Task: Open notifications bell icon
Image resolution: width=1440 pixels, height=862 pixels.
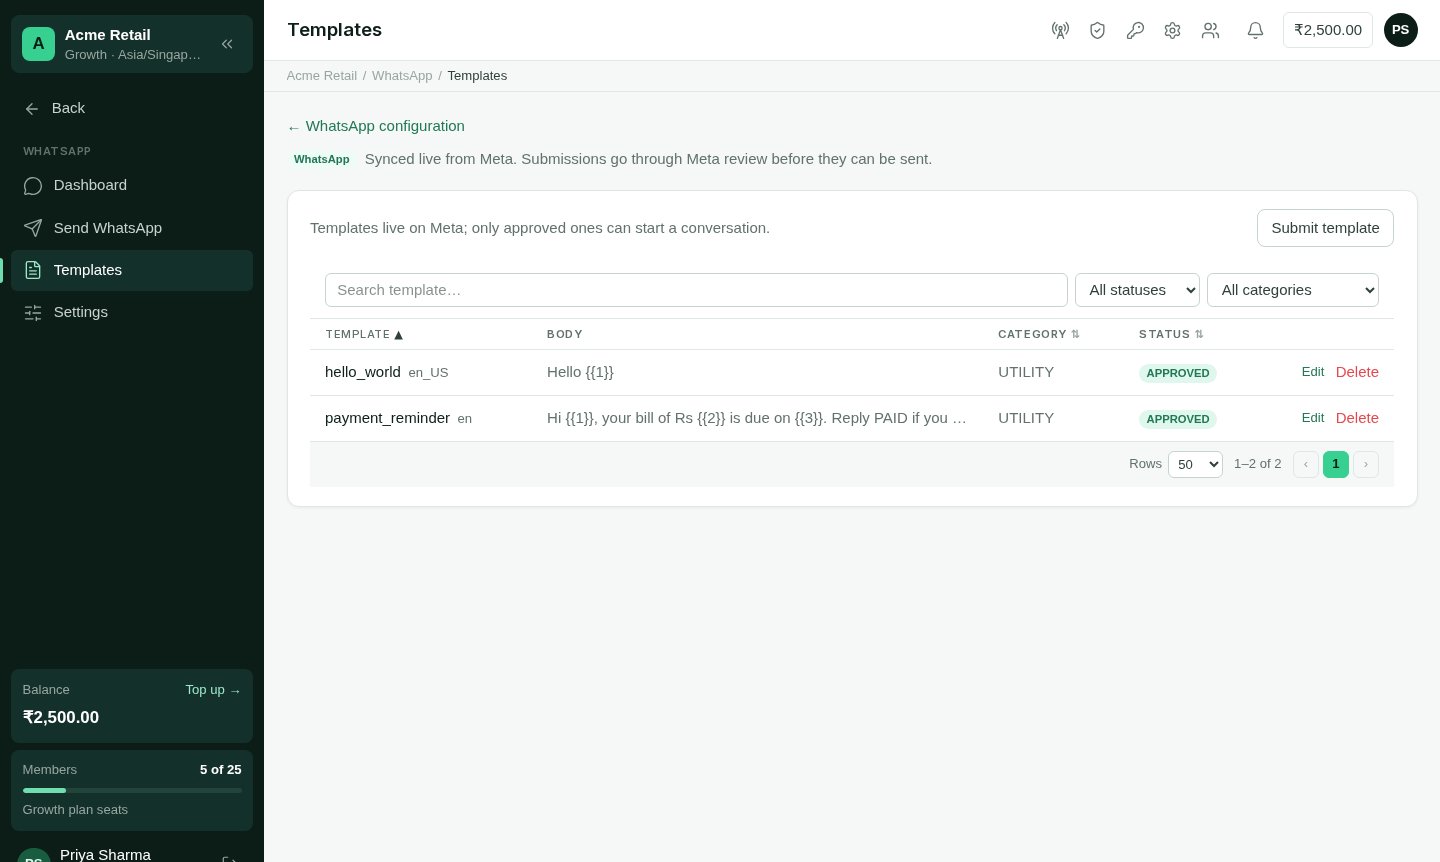Action: pyautogui.click(x=1255, y=30)
